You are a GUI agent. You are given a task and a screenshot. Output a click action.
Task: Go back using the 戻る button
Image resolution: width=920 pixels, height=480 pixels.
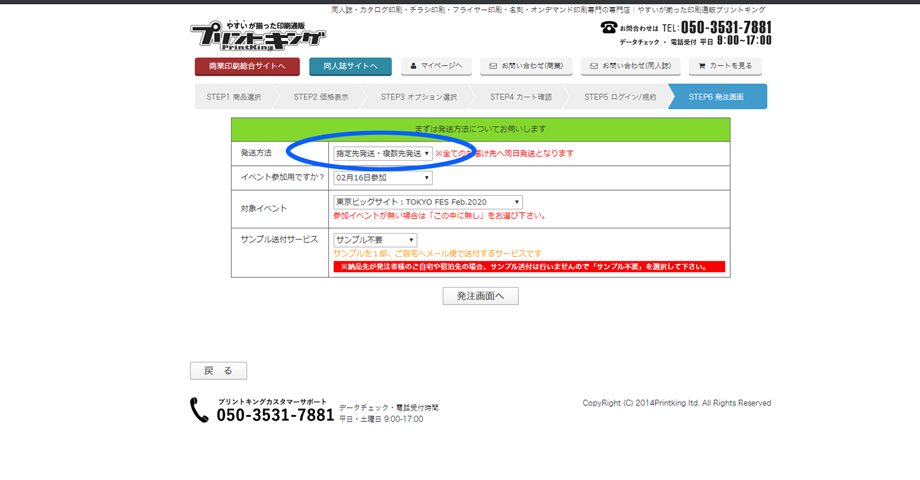point(218,371)
